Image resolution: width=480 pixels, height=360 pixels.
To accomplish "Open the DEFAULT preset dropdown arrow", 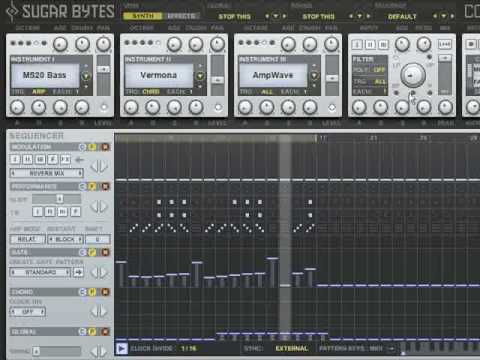I will click(x=444, y=16).
